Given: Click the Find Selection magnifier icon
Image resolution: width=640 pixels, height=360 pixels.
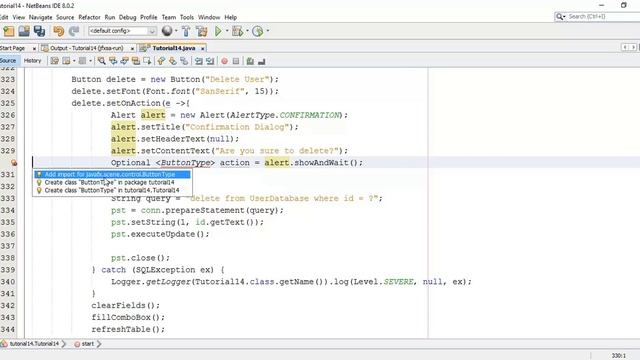Looking at the screenshot, I should click(x=102, y=61).
